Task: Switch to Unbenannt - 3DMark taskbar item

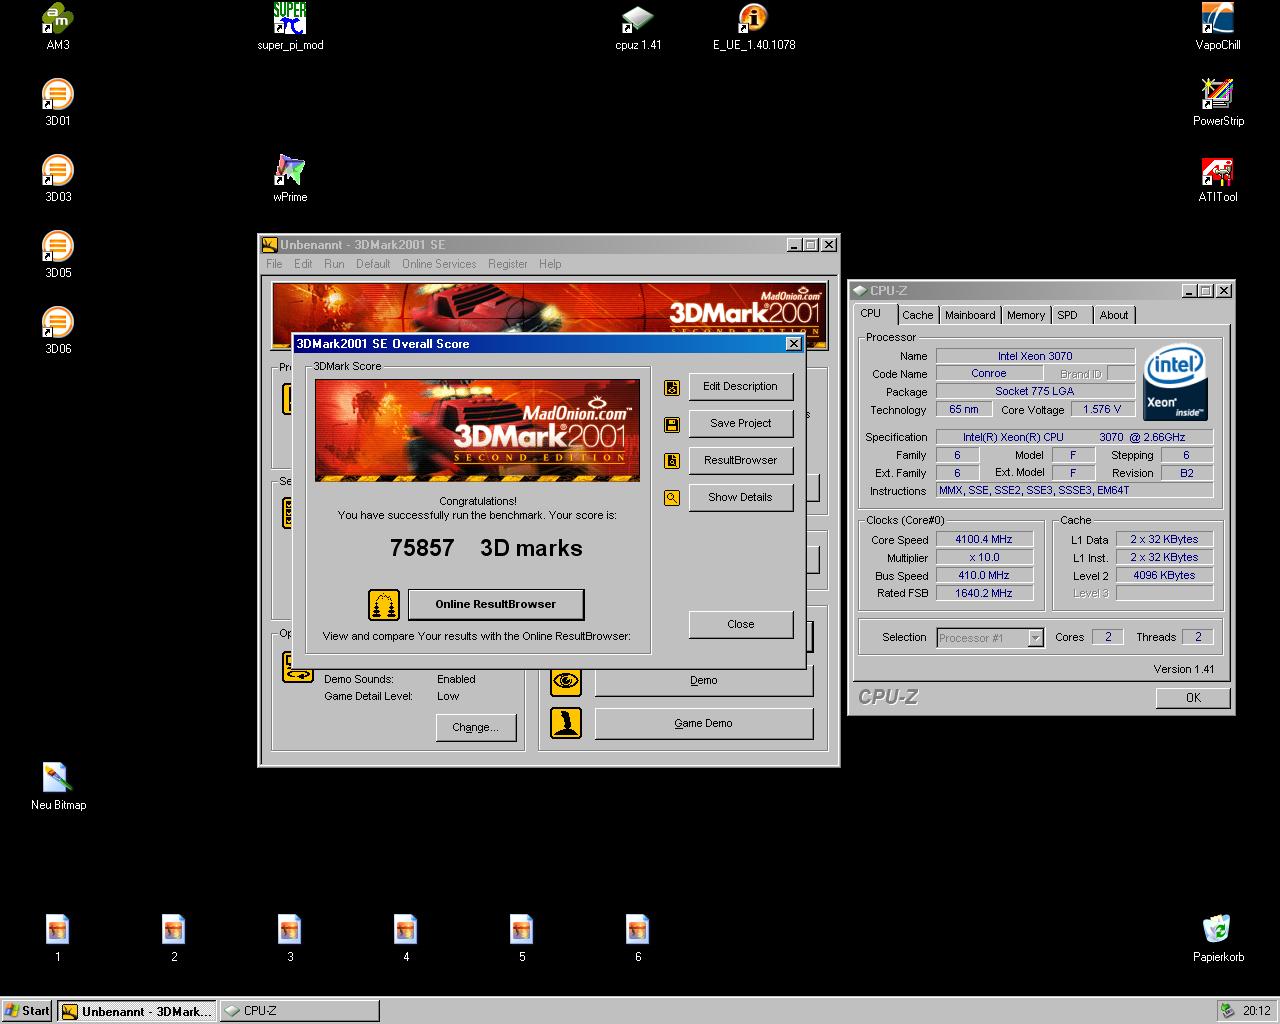Action: 135,1011
